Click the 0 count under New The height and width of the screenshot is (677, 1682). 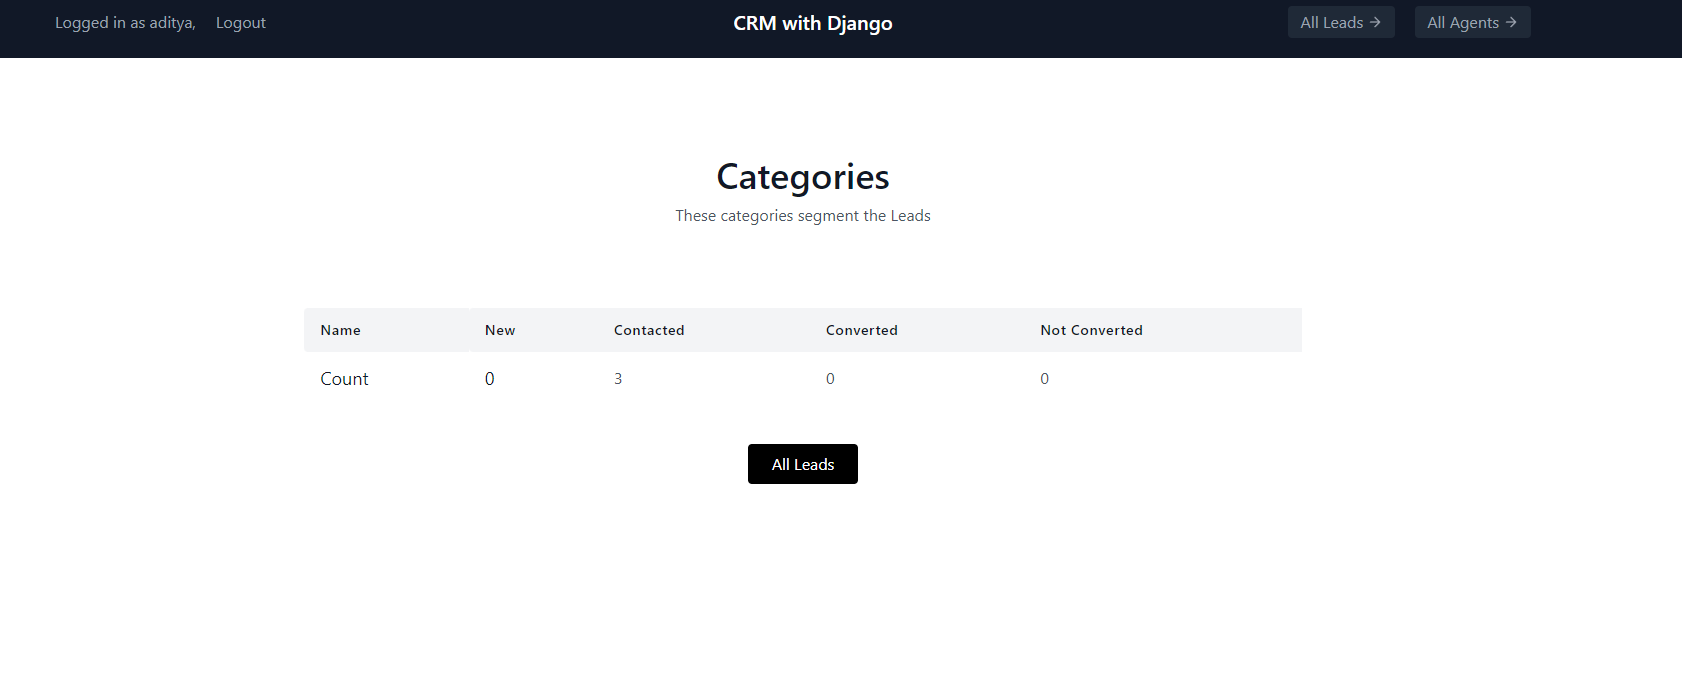[x=490, y=378]
